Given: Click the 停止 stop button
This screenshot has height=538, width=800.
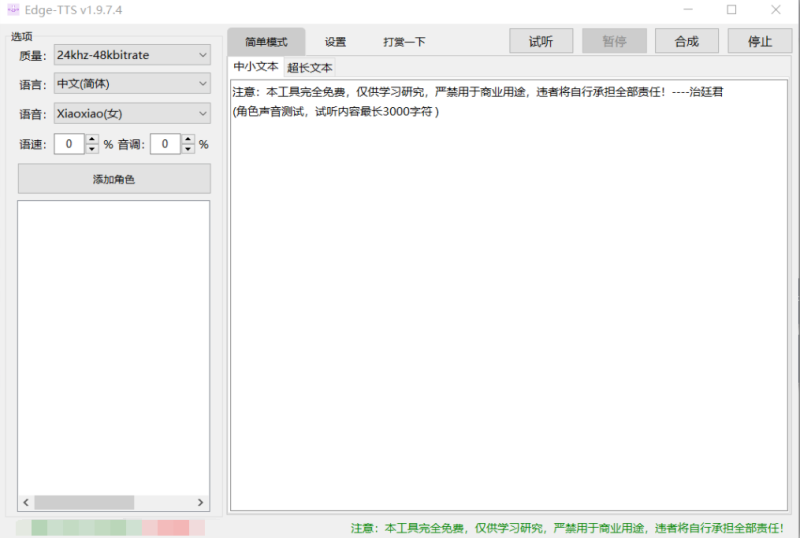Looking at the screenshot, I should click(x=759, y=41).
